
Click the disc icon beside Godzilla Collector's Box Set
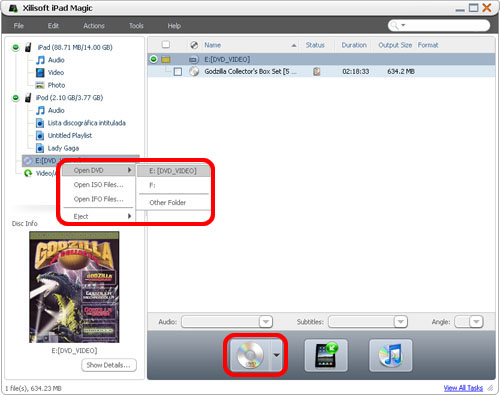coord(194,71)
